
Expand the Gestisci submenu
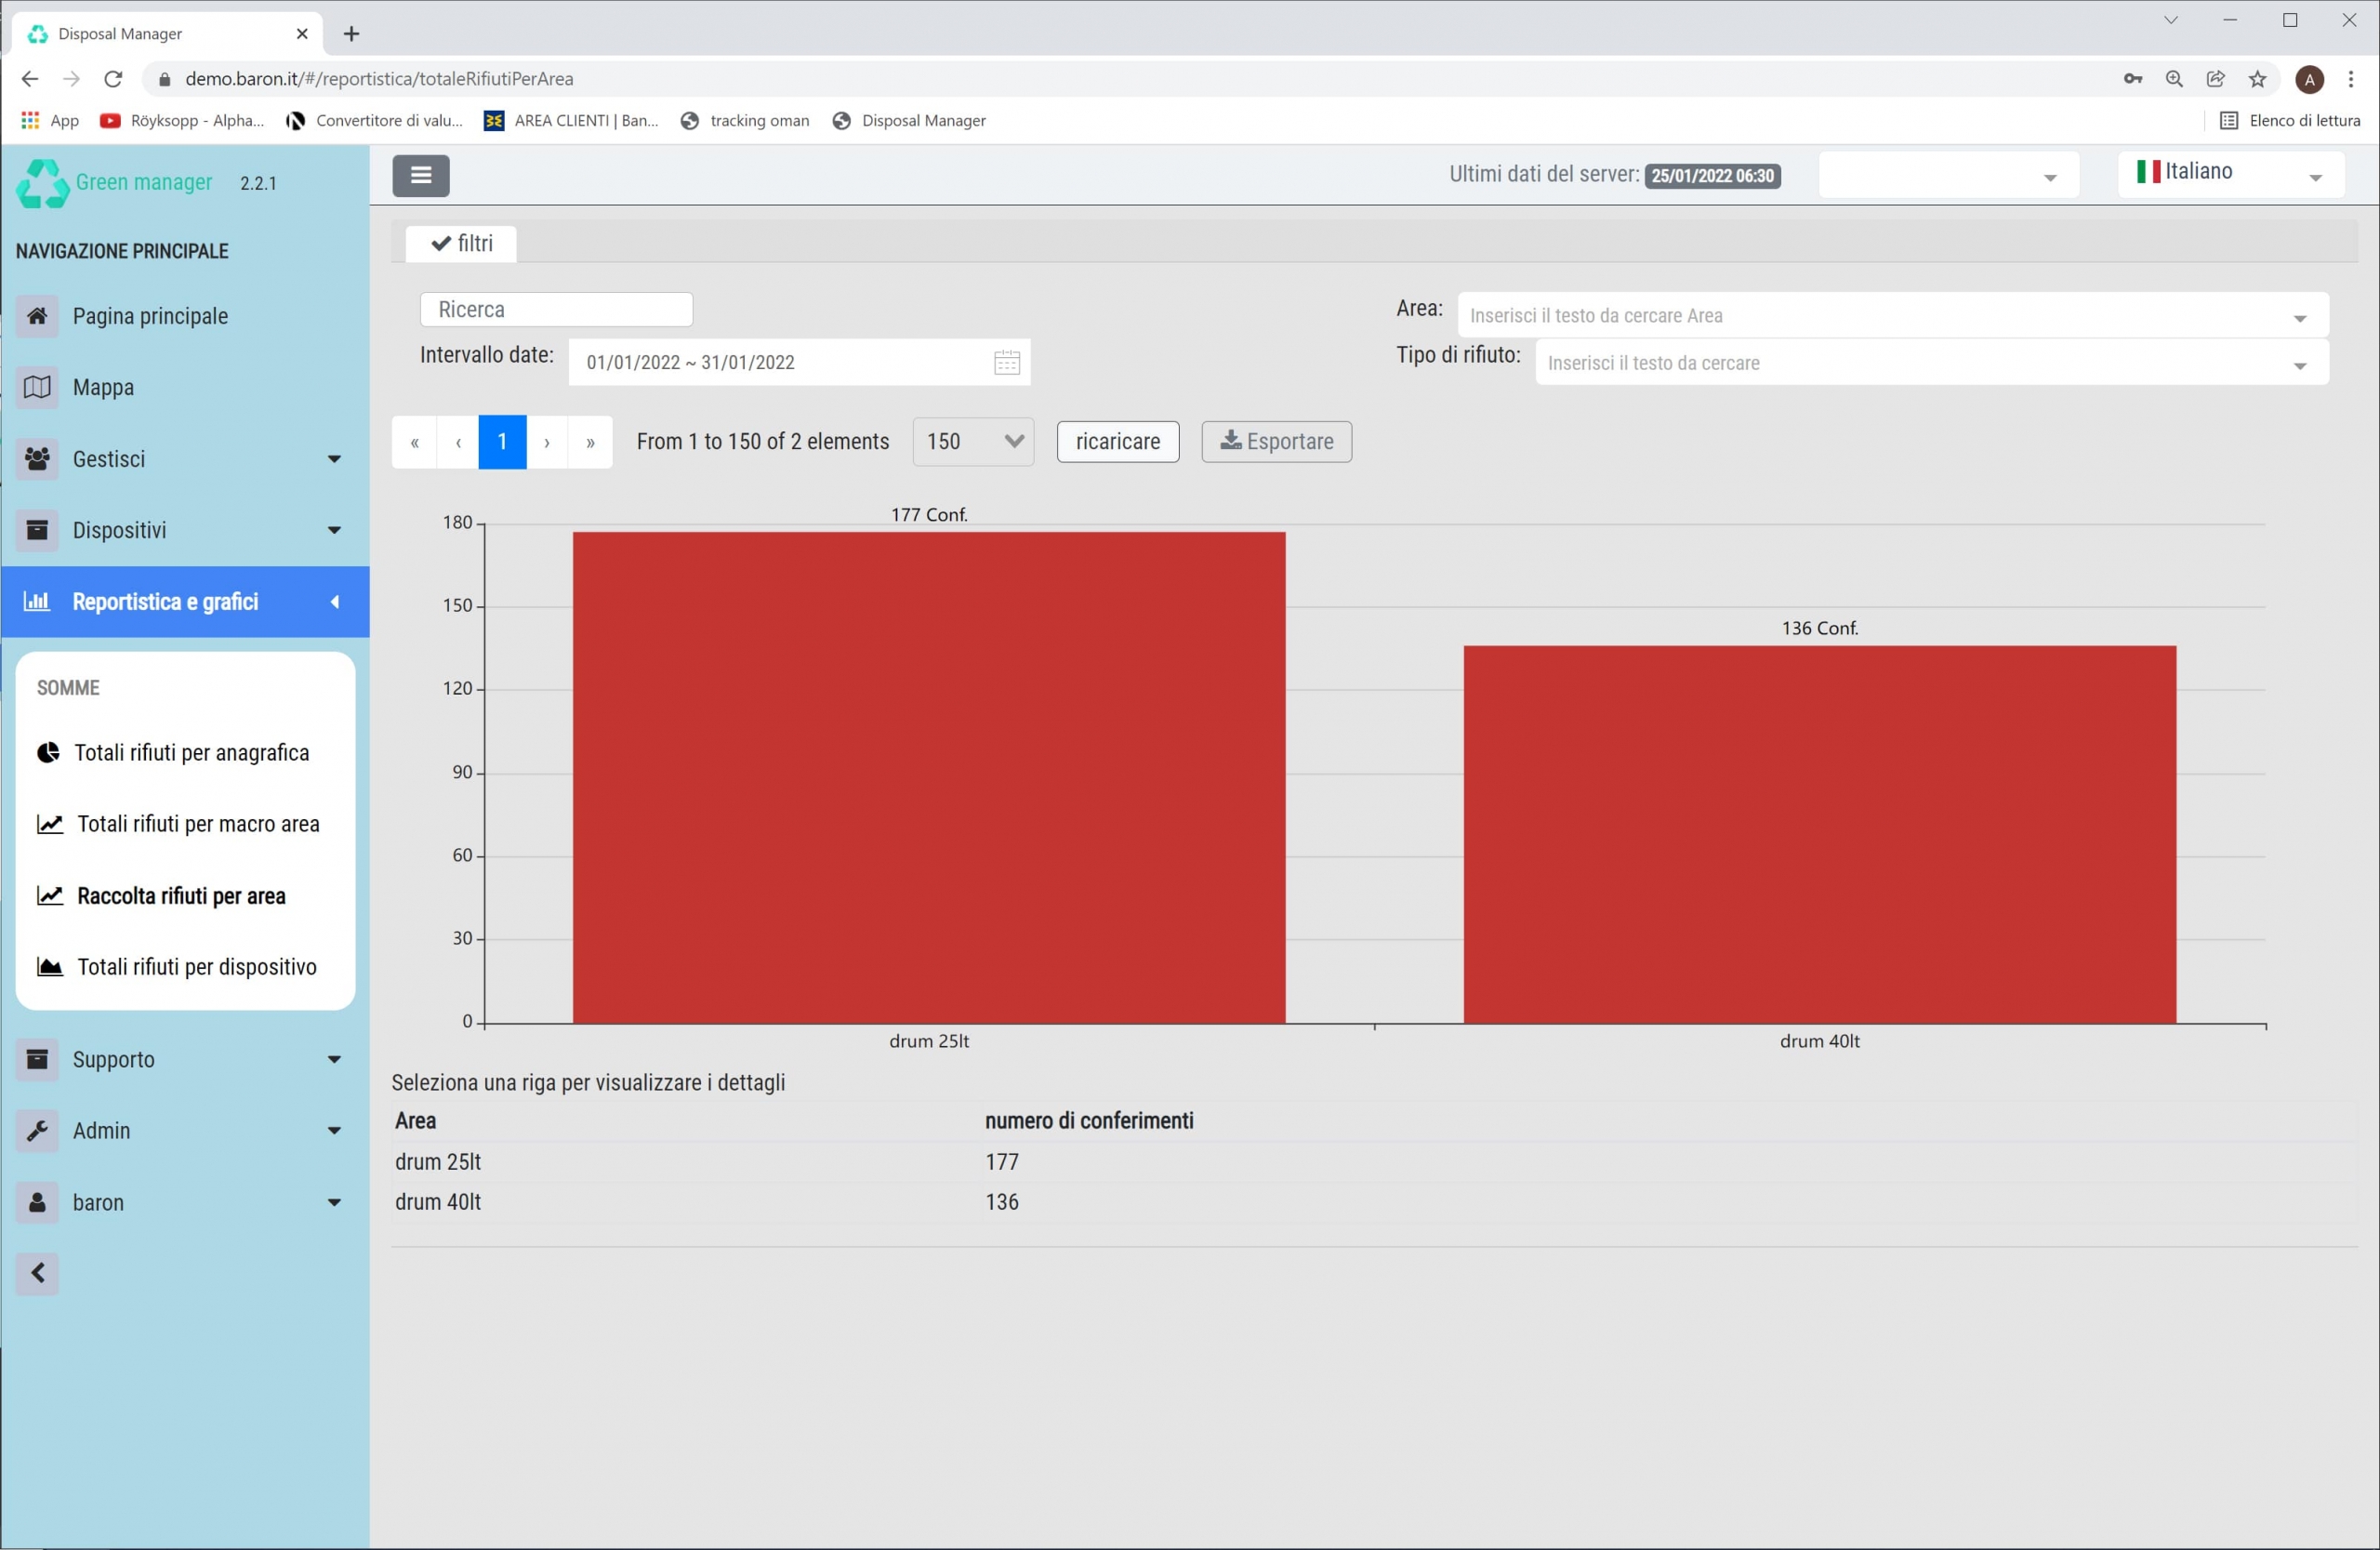coord(334,459)
